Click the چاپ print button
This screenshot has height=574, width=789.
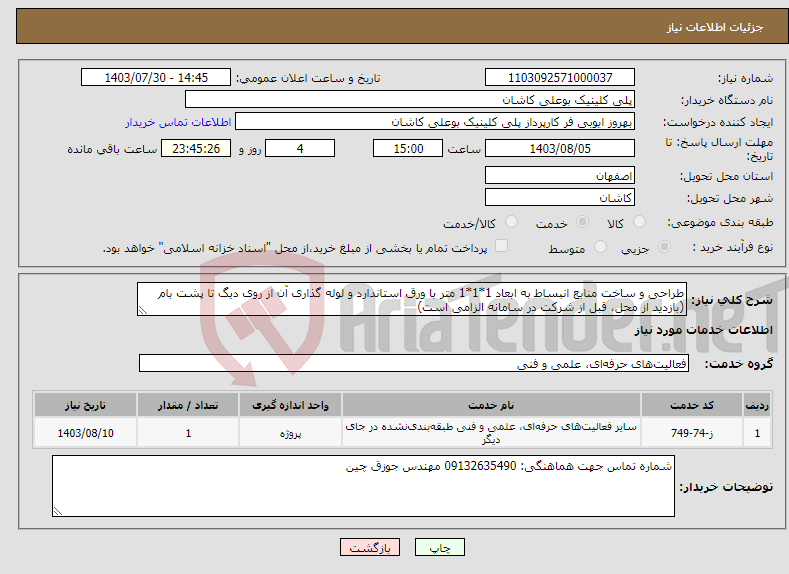point(440,548)
